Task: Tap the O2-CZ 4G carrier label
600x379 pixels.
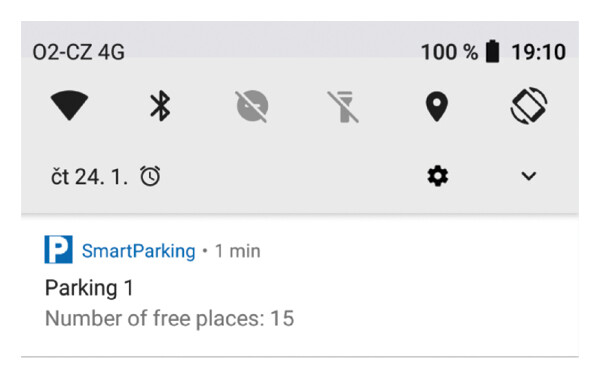Action: (78, 52)
